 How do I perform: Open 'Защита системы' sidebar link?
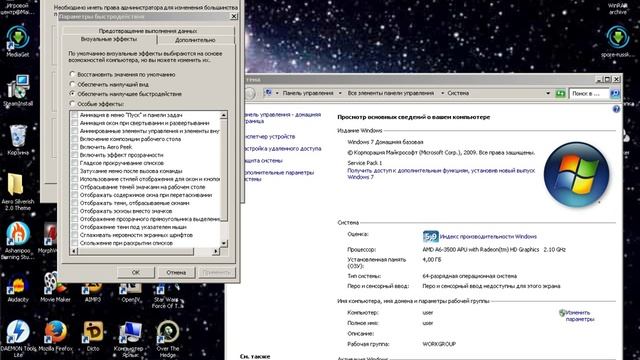point(263,160)
